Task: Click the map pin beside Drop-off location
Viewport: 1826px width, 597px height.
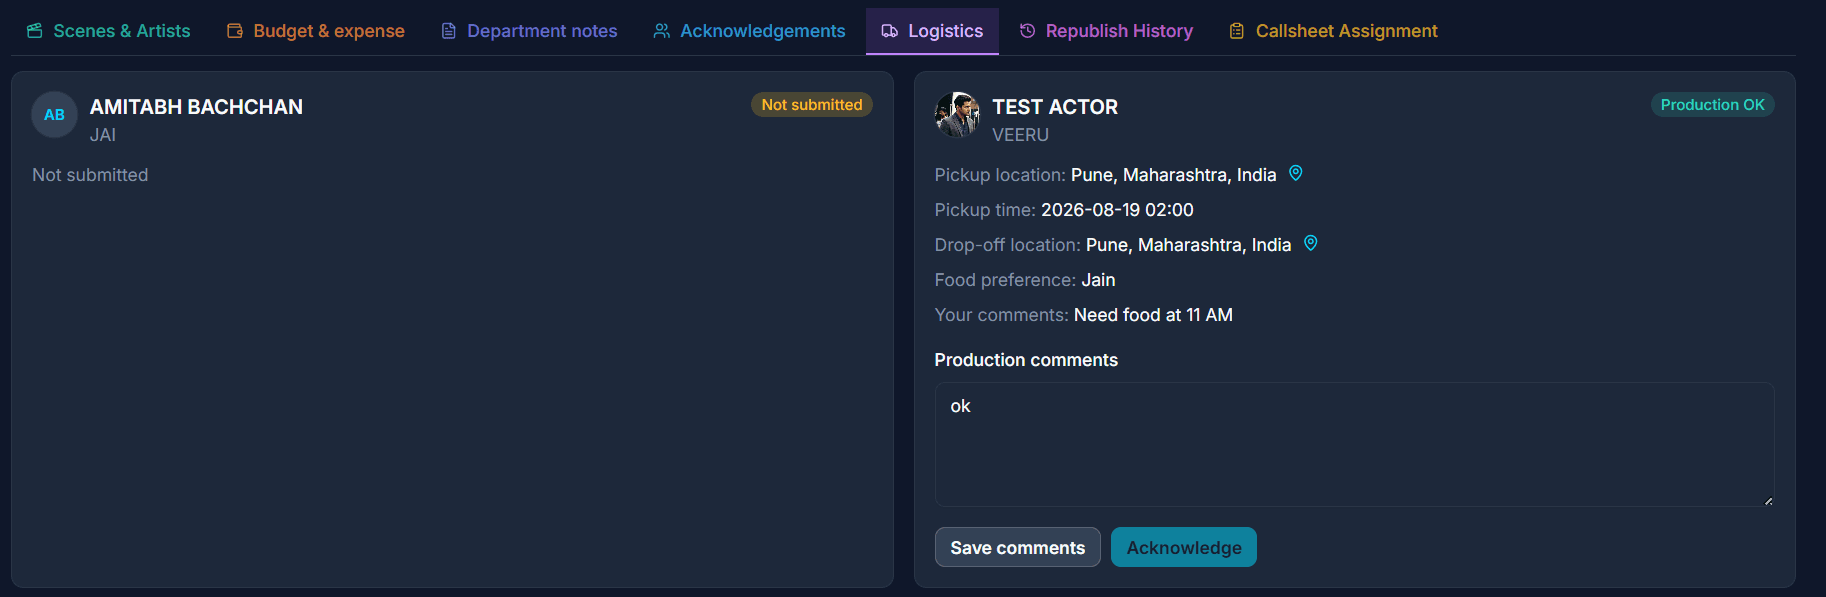Action: [x=1310, y=243]
